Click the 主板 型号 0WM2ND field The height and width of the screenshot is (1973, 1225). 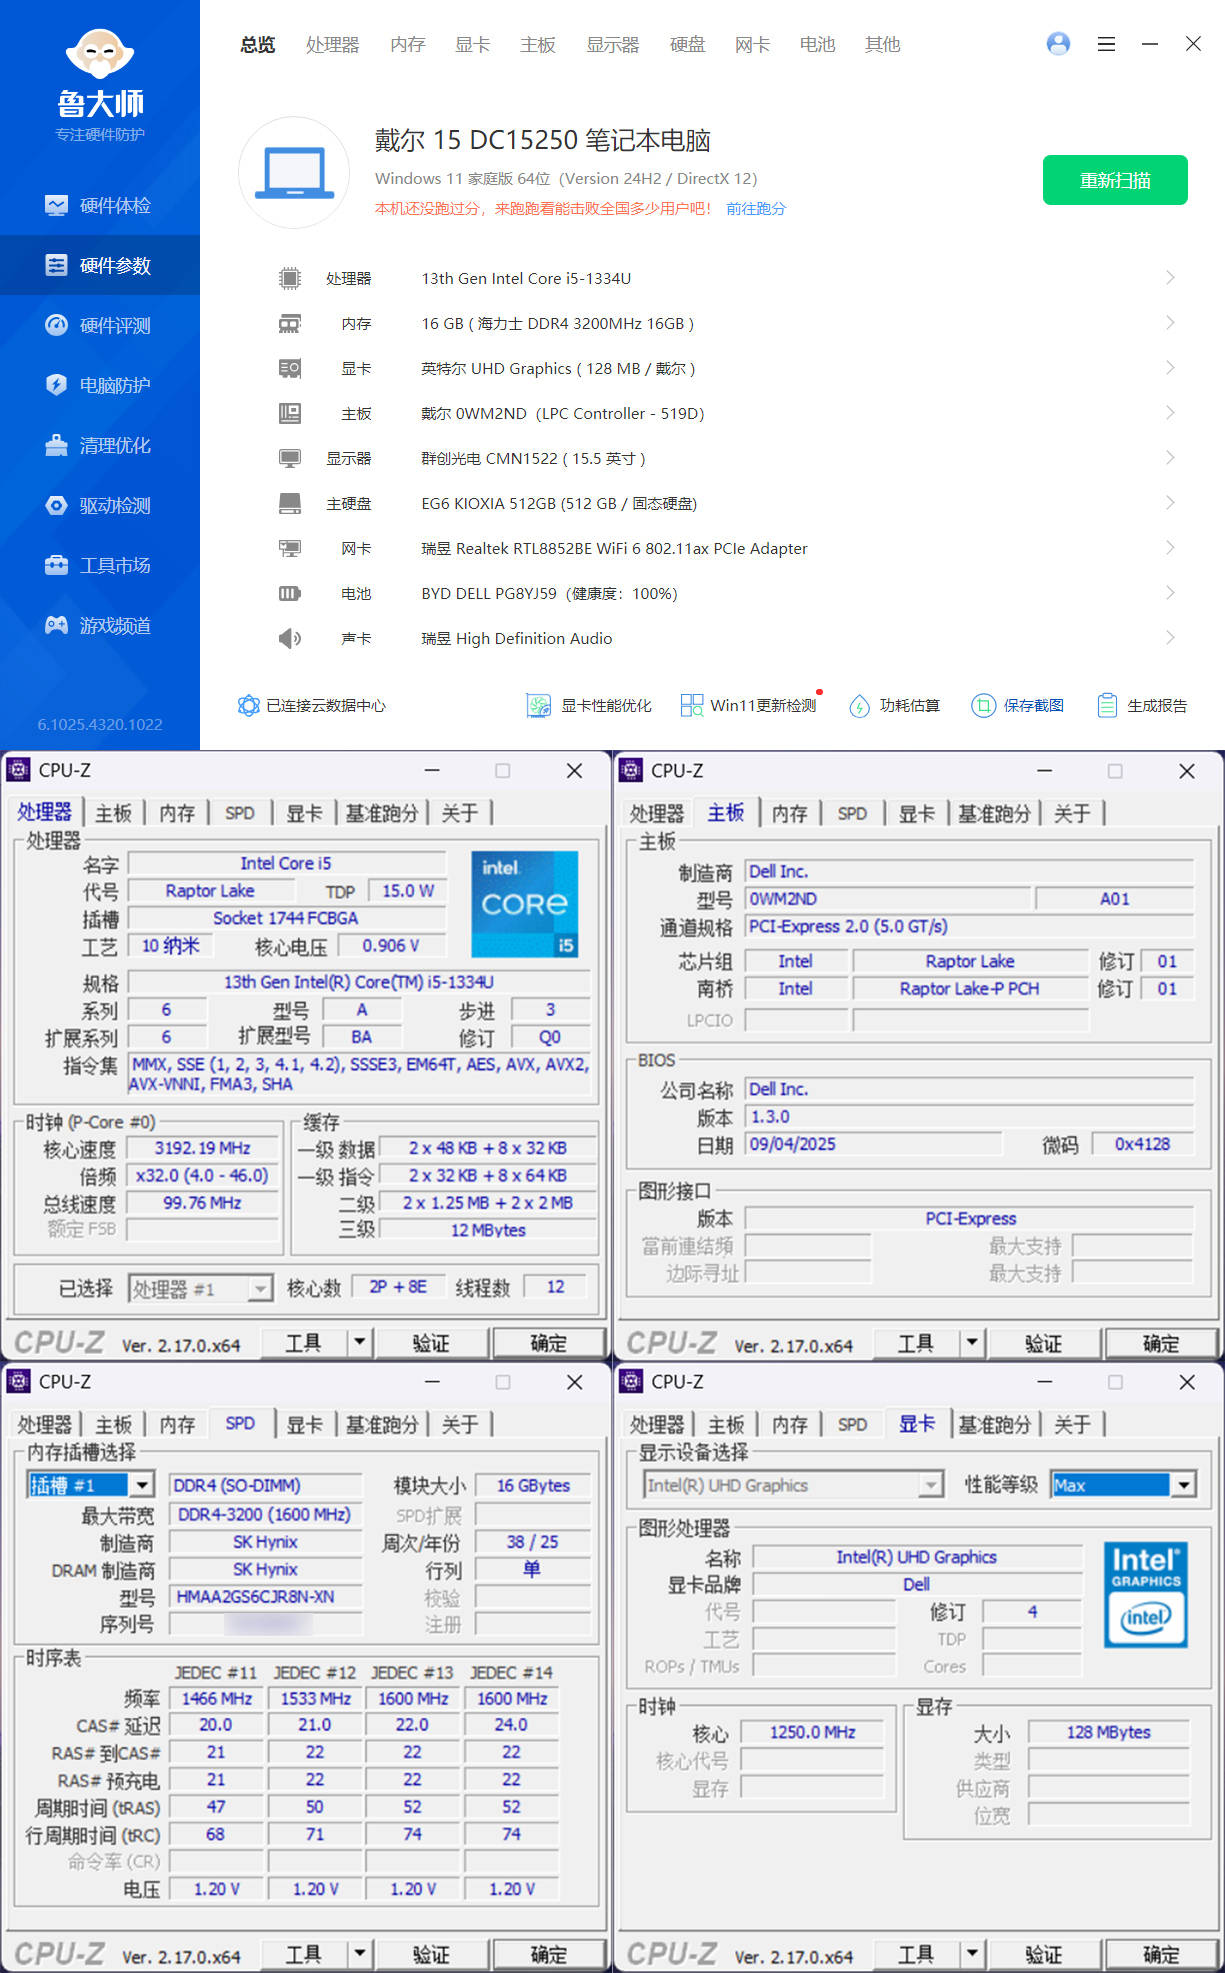tap(888, 899)
